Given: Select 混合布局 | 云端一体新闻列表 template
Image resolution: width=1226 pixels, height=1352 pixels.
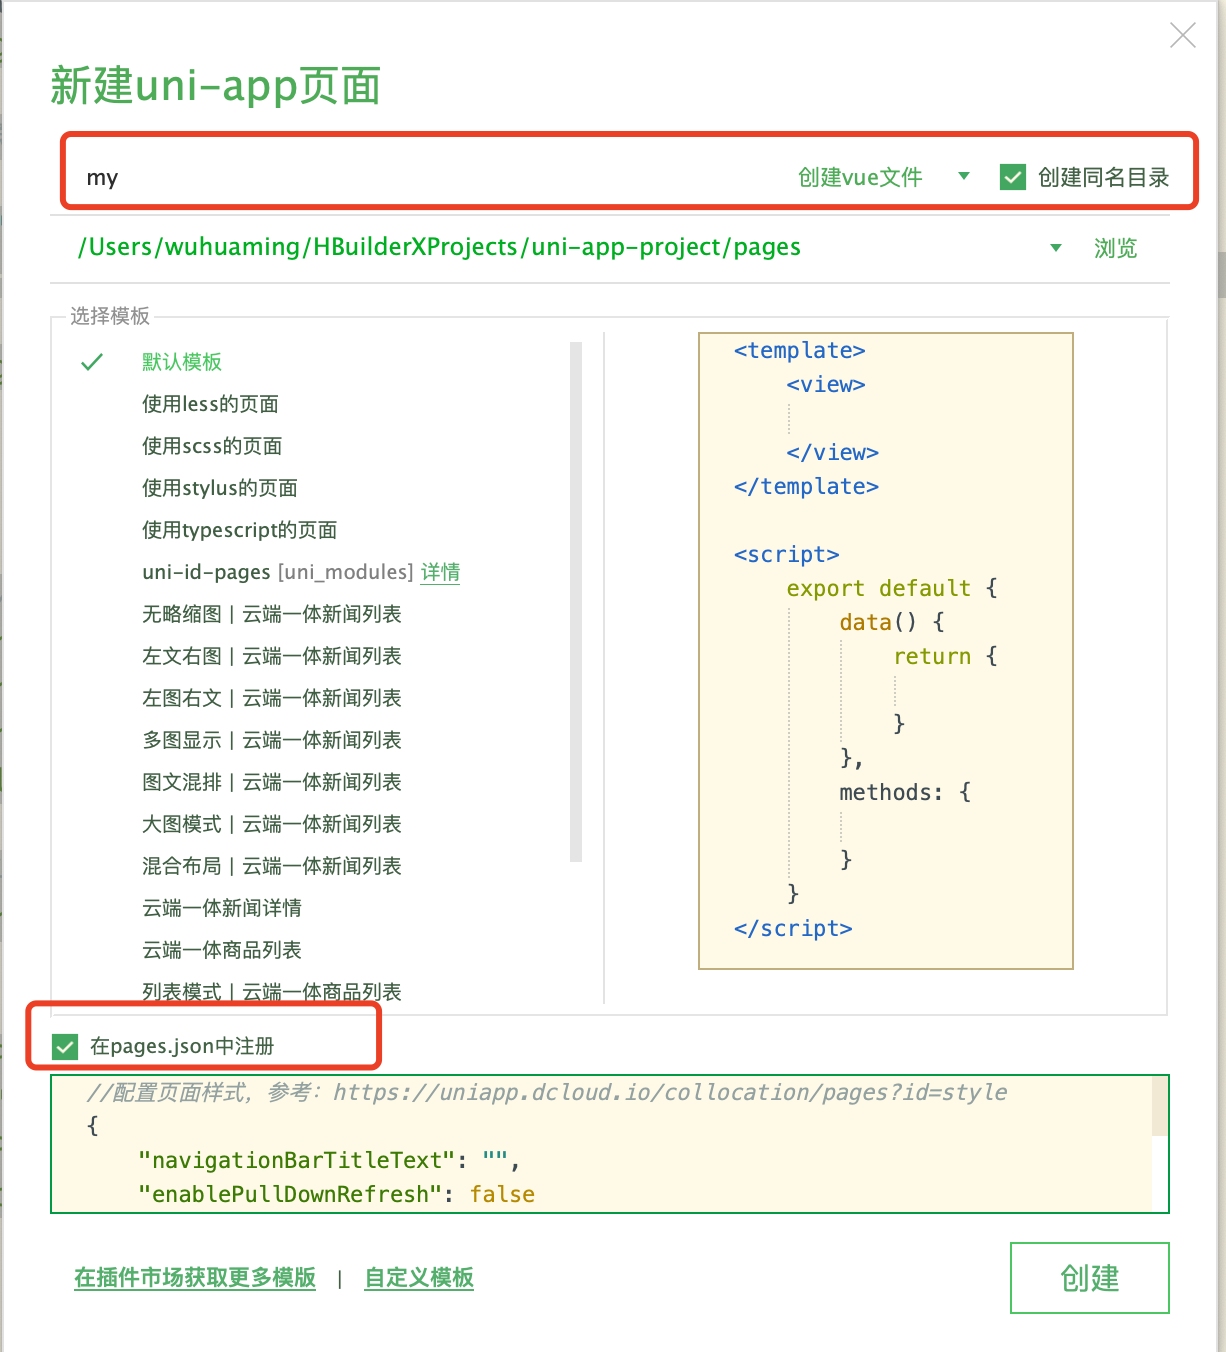Looking at the screenshot, I should tap(272, 866).
